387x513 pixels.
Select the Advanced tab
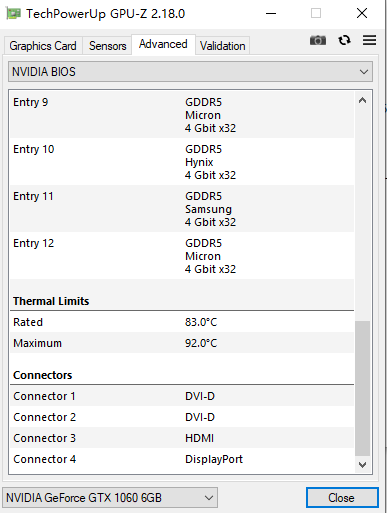point(163,44)
